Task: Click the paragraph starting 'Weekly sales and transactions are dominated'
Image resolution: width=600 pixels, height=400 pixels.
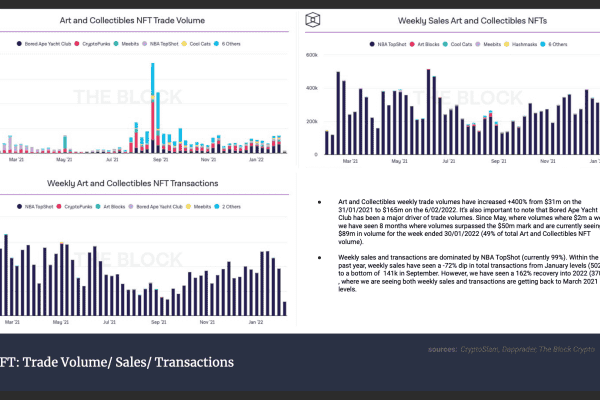Action: tap(469, 273)
